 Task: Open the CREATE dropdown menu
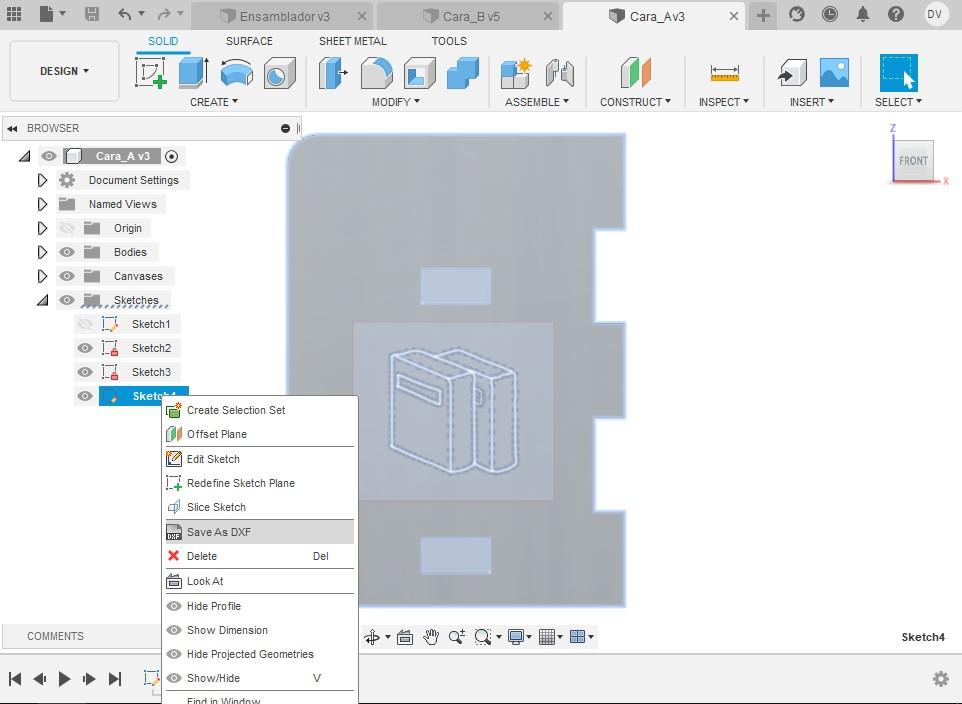[x=214, y=102]
